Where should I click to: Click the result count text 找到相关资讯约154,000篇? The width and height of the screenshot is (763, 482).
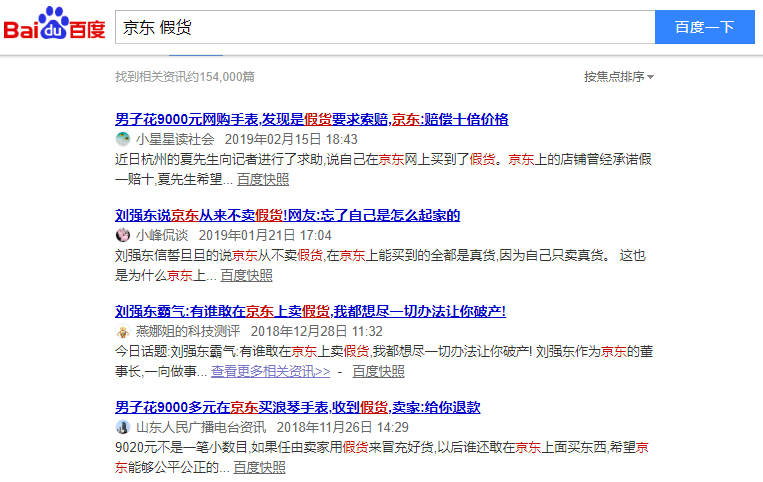pyautogui.click(x=185, y=77)
